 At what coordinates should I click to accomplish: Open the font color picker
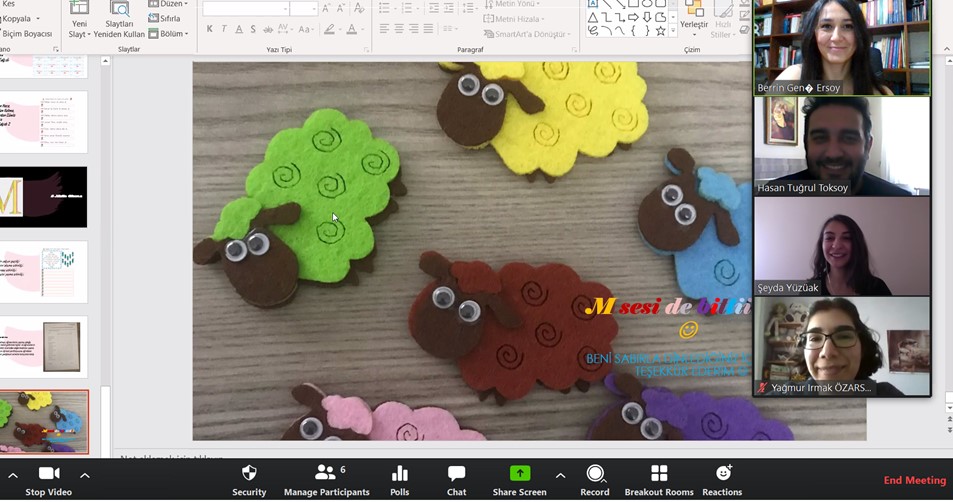pyautogui.click(x=352, y=30)
